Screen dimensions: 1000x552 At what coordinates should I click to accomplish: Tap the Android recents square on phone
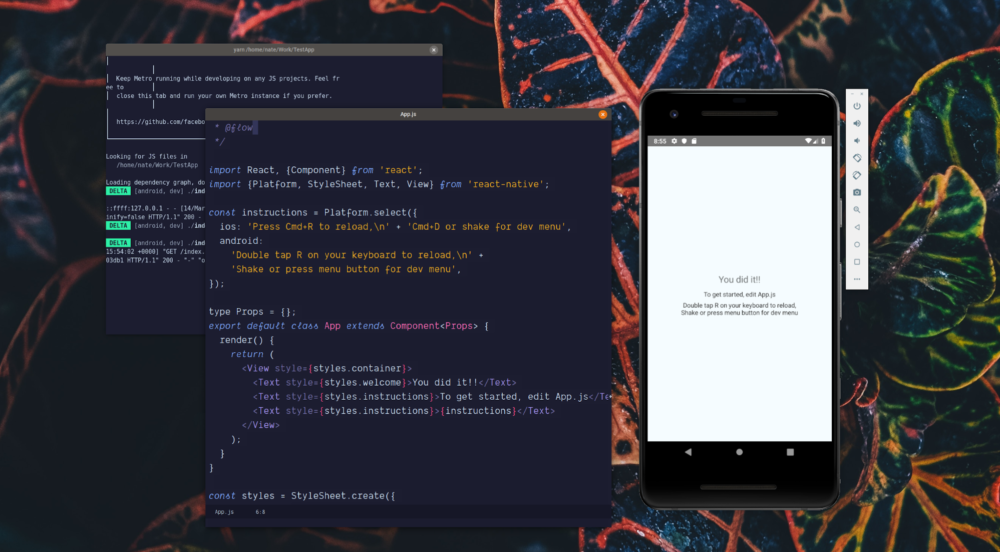tap(790, 452)
